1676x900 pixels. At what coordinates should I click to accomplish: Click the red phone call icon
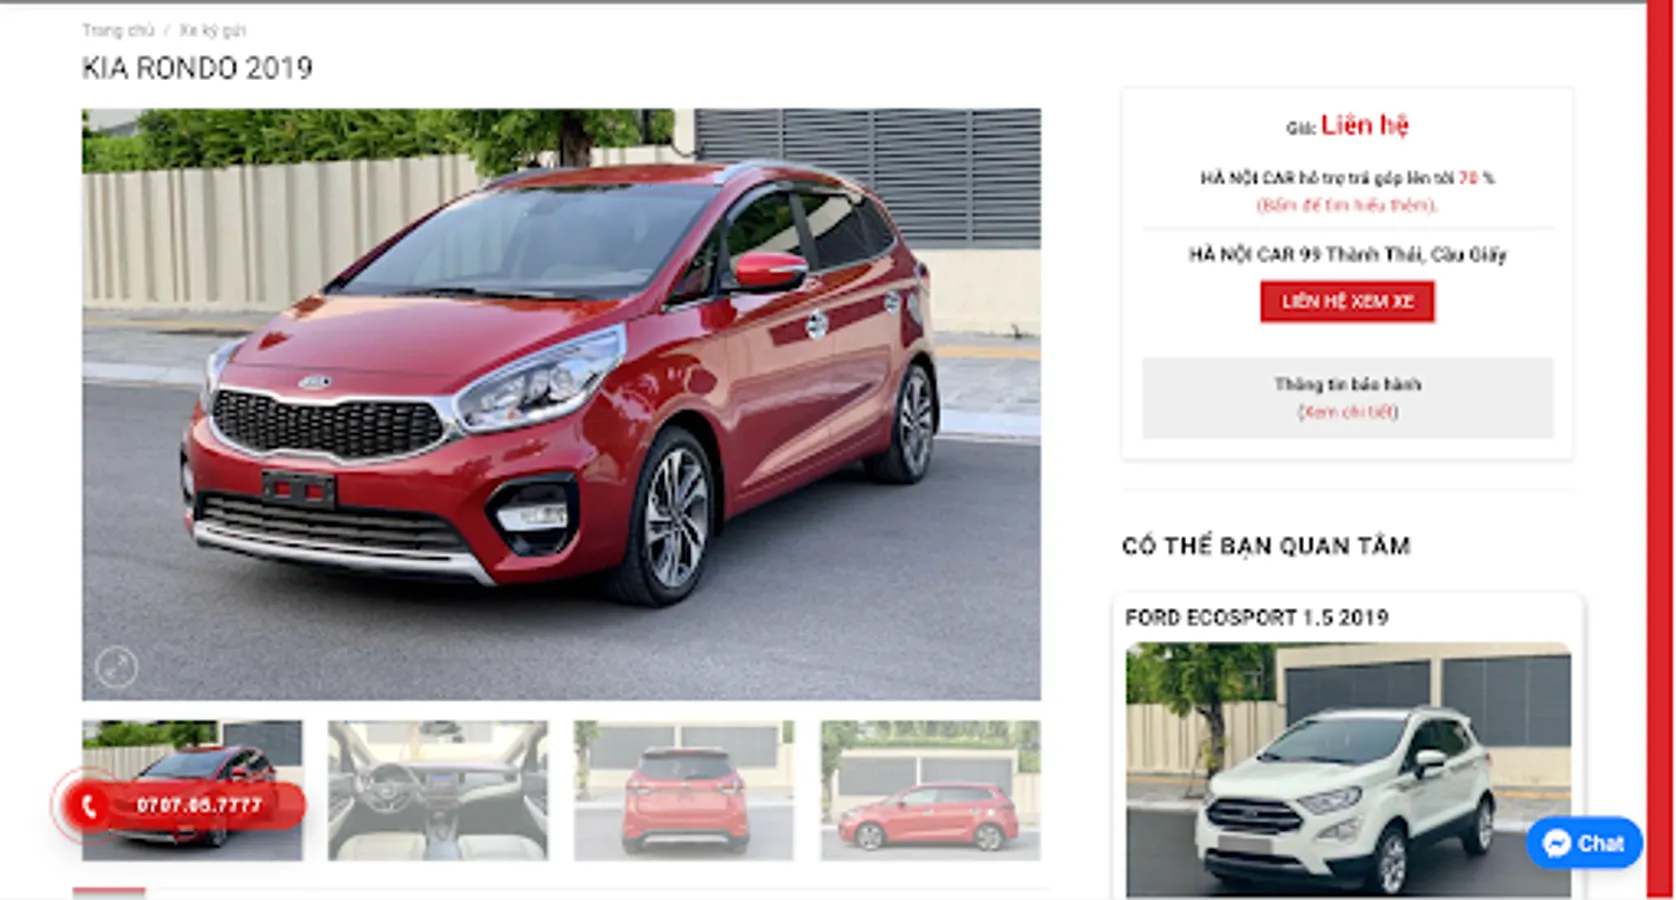point(88,806)
